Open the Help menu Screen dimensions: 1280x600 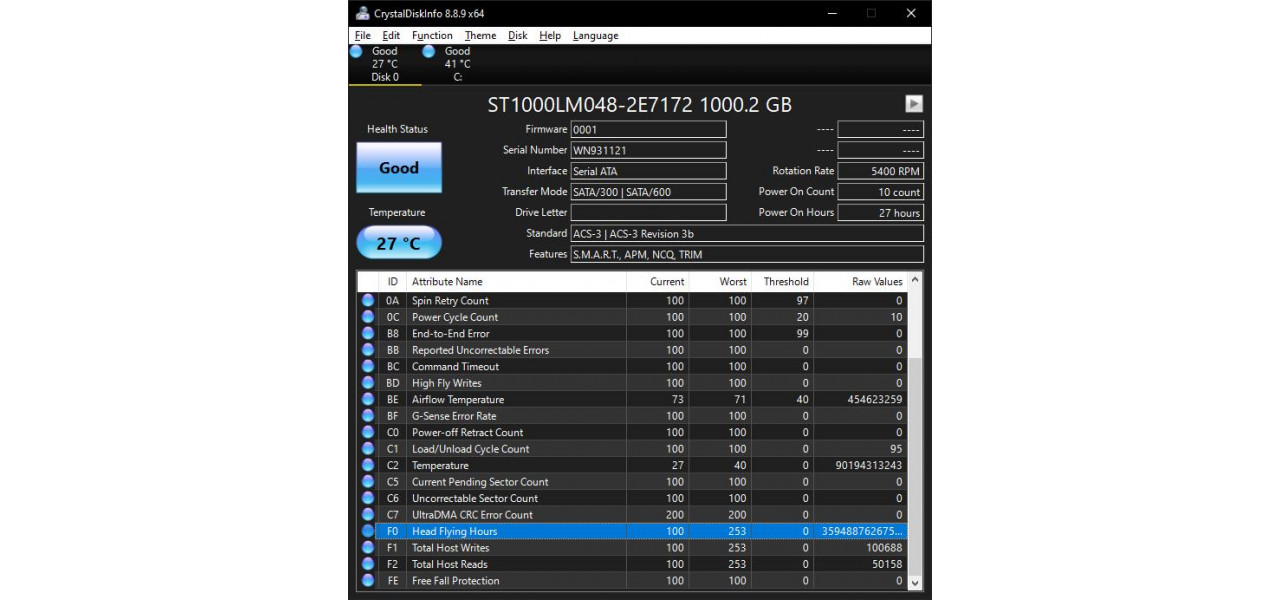[550, 35]
